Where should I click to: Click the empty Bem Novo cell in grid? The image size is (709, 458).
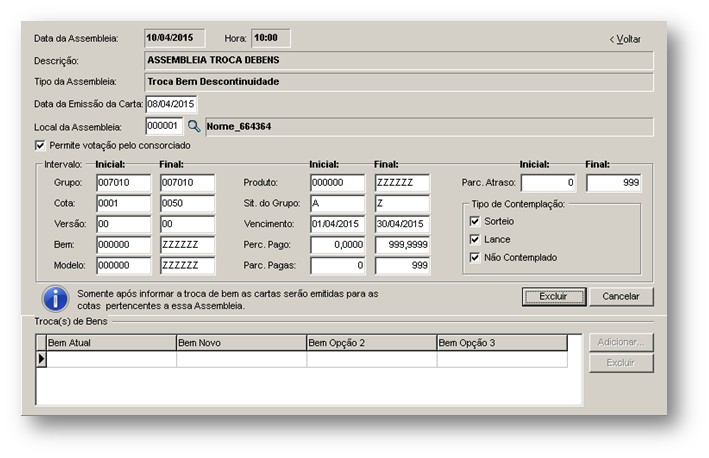tap(241, 359)
